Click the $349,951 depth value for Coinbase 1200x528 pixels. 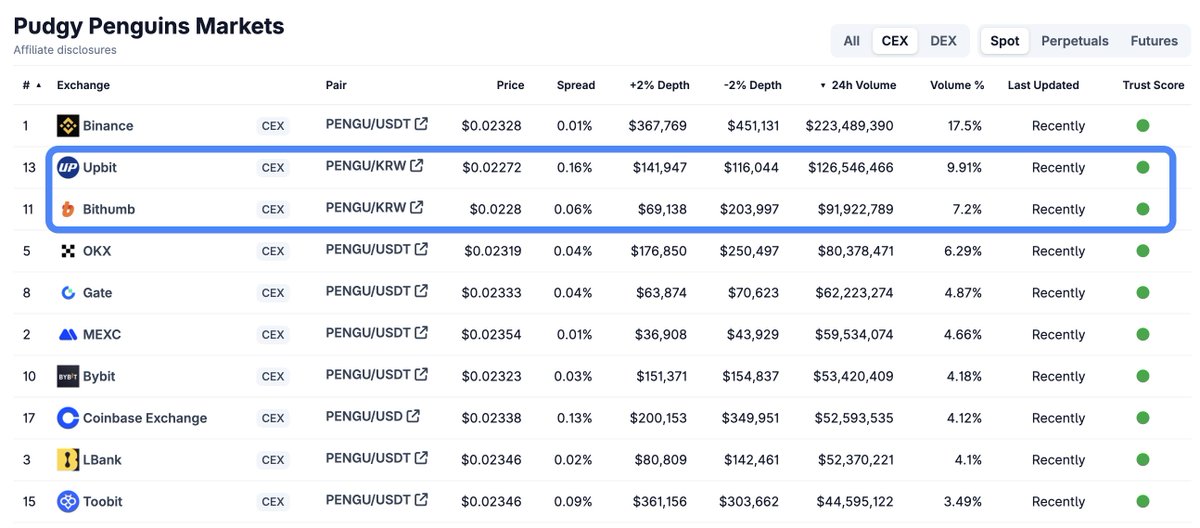752,418
